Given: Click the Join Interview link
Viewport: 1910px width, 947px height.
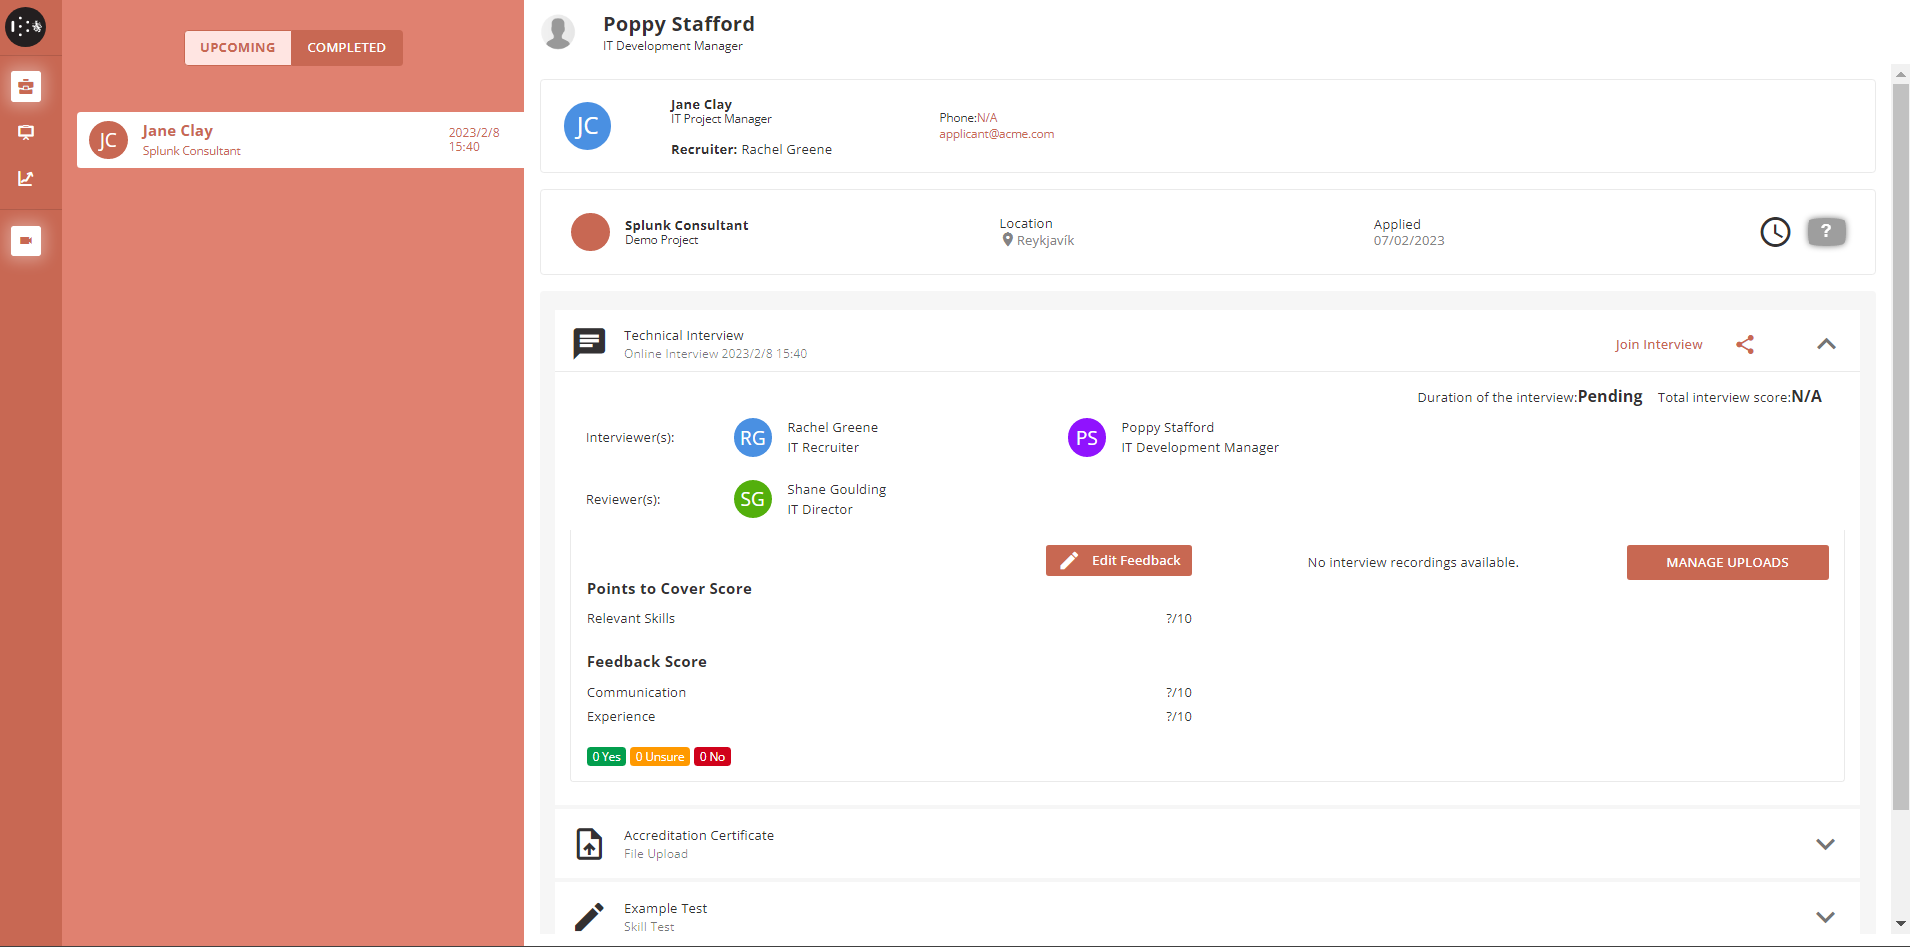Looking at the screenshot, I should click(1658, 345).
